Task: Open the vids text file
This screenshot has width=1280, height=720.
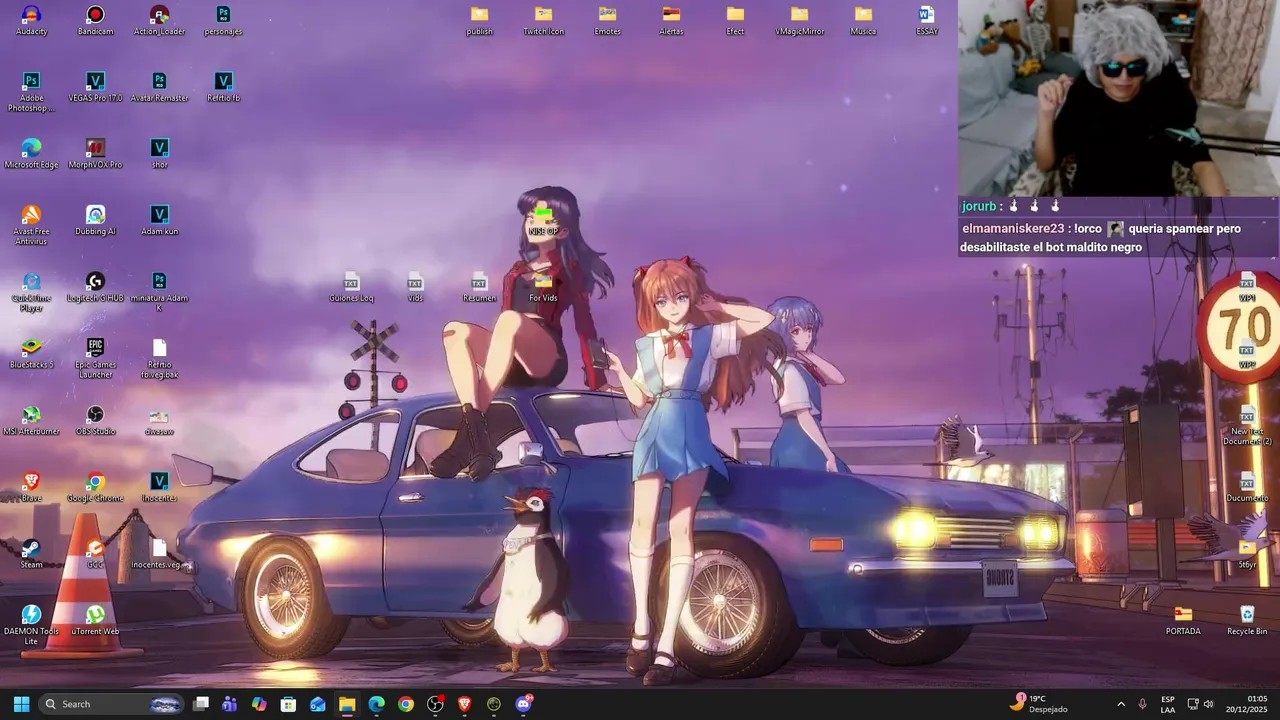Action: pos(415,287)
